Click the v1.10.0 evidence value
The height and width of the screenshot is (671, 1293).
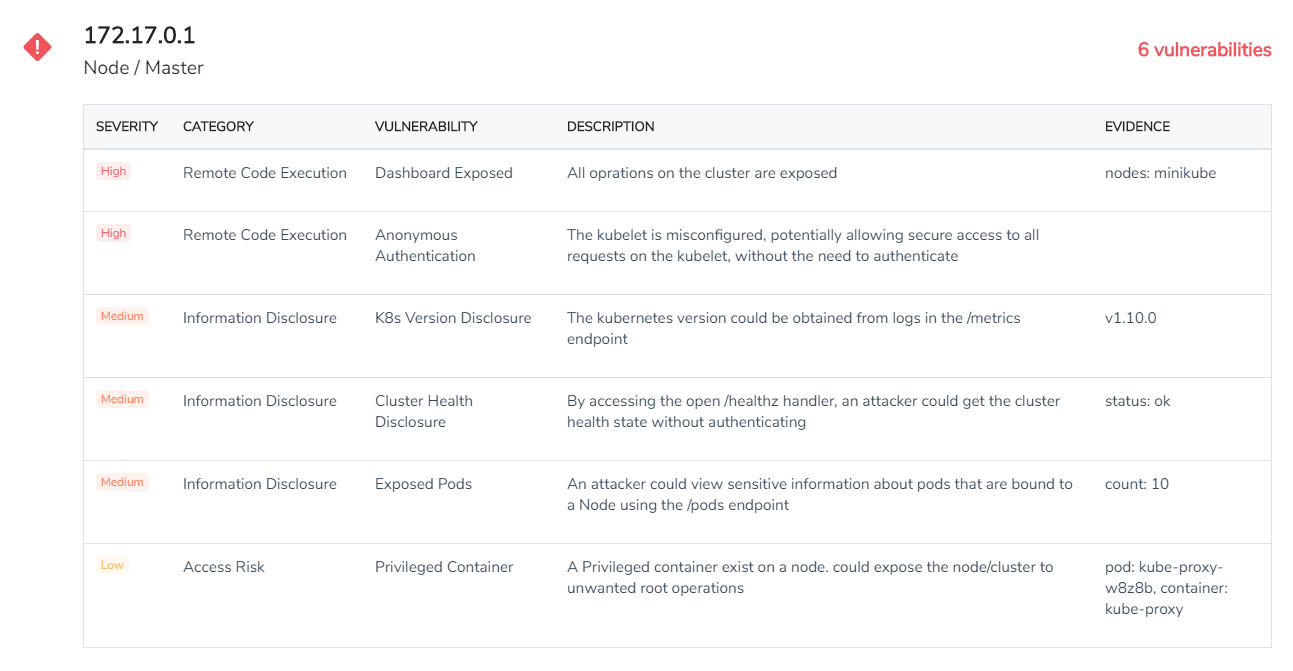[x=1130, y=318]
